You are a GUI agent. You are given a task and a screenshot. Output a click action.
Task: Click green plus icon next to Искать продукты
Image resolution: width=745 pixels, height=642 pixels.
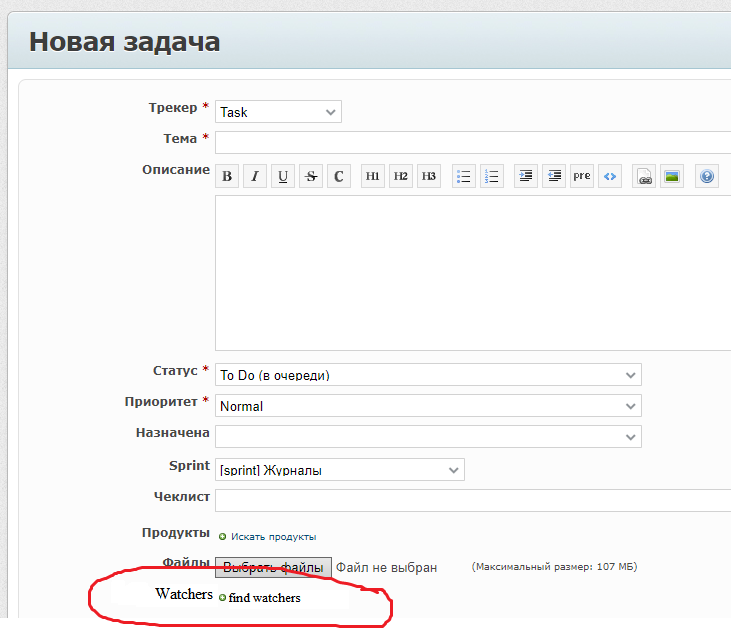[222, 537]
